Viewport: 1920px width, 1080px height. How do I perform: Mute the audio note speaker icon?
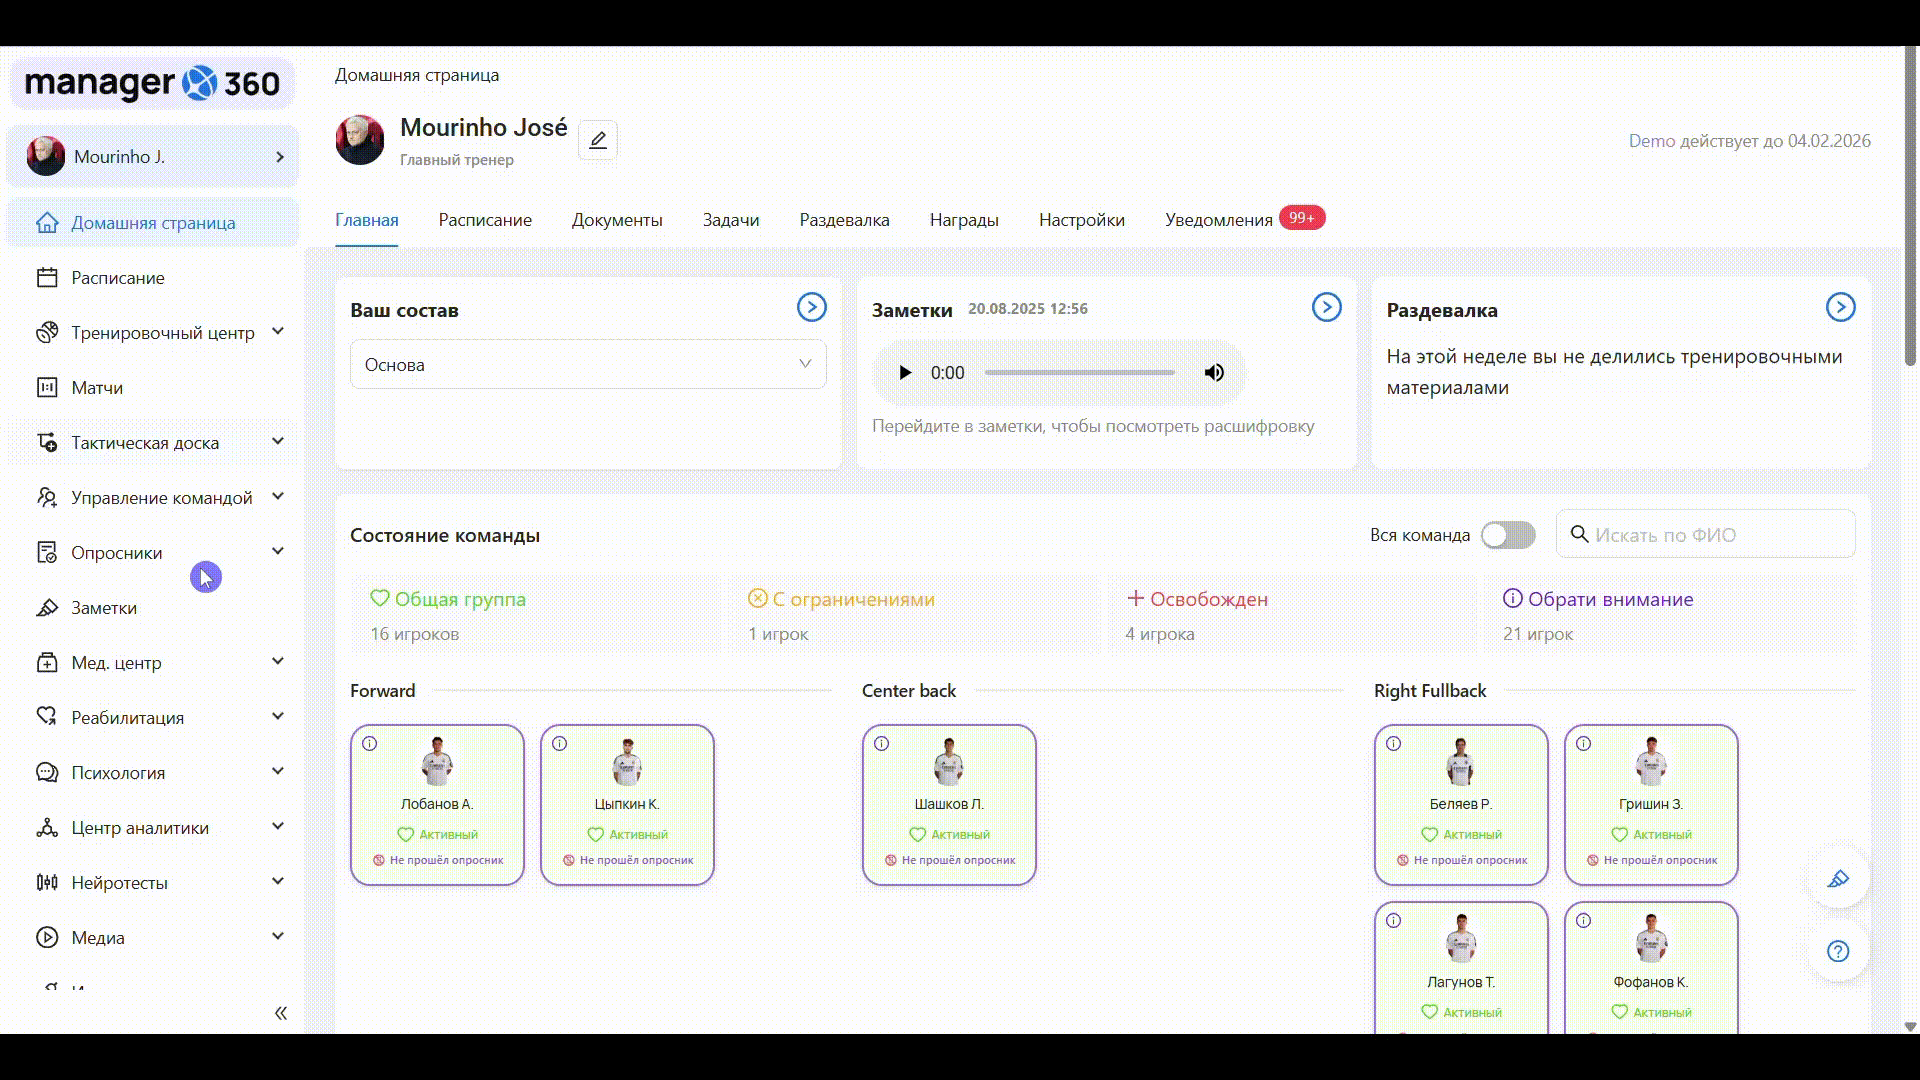click(x=1214, y=373)
